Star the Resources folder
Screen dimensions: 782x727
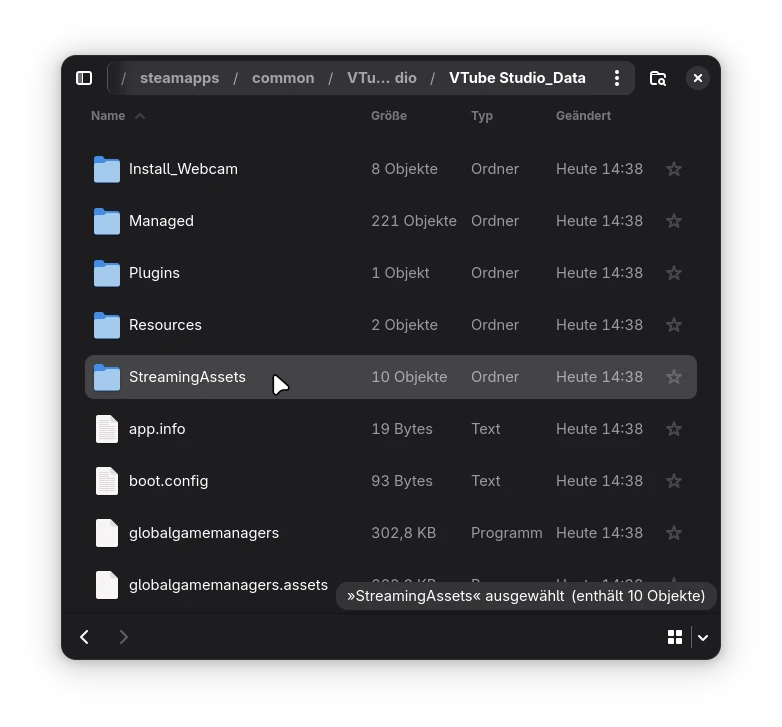[x=674, y=325]
